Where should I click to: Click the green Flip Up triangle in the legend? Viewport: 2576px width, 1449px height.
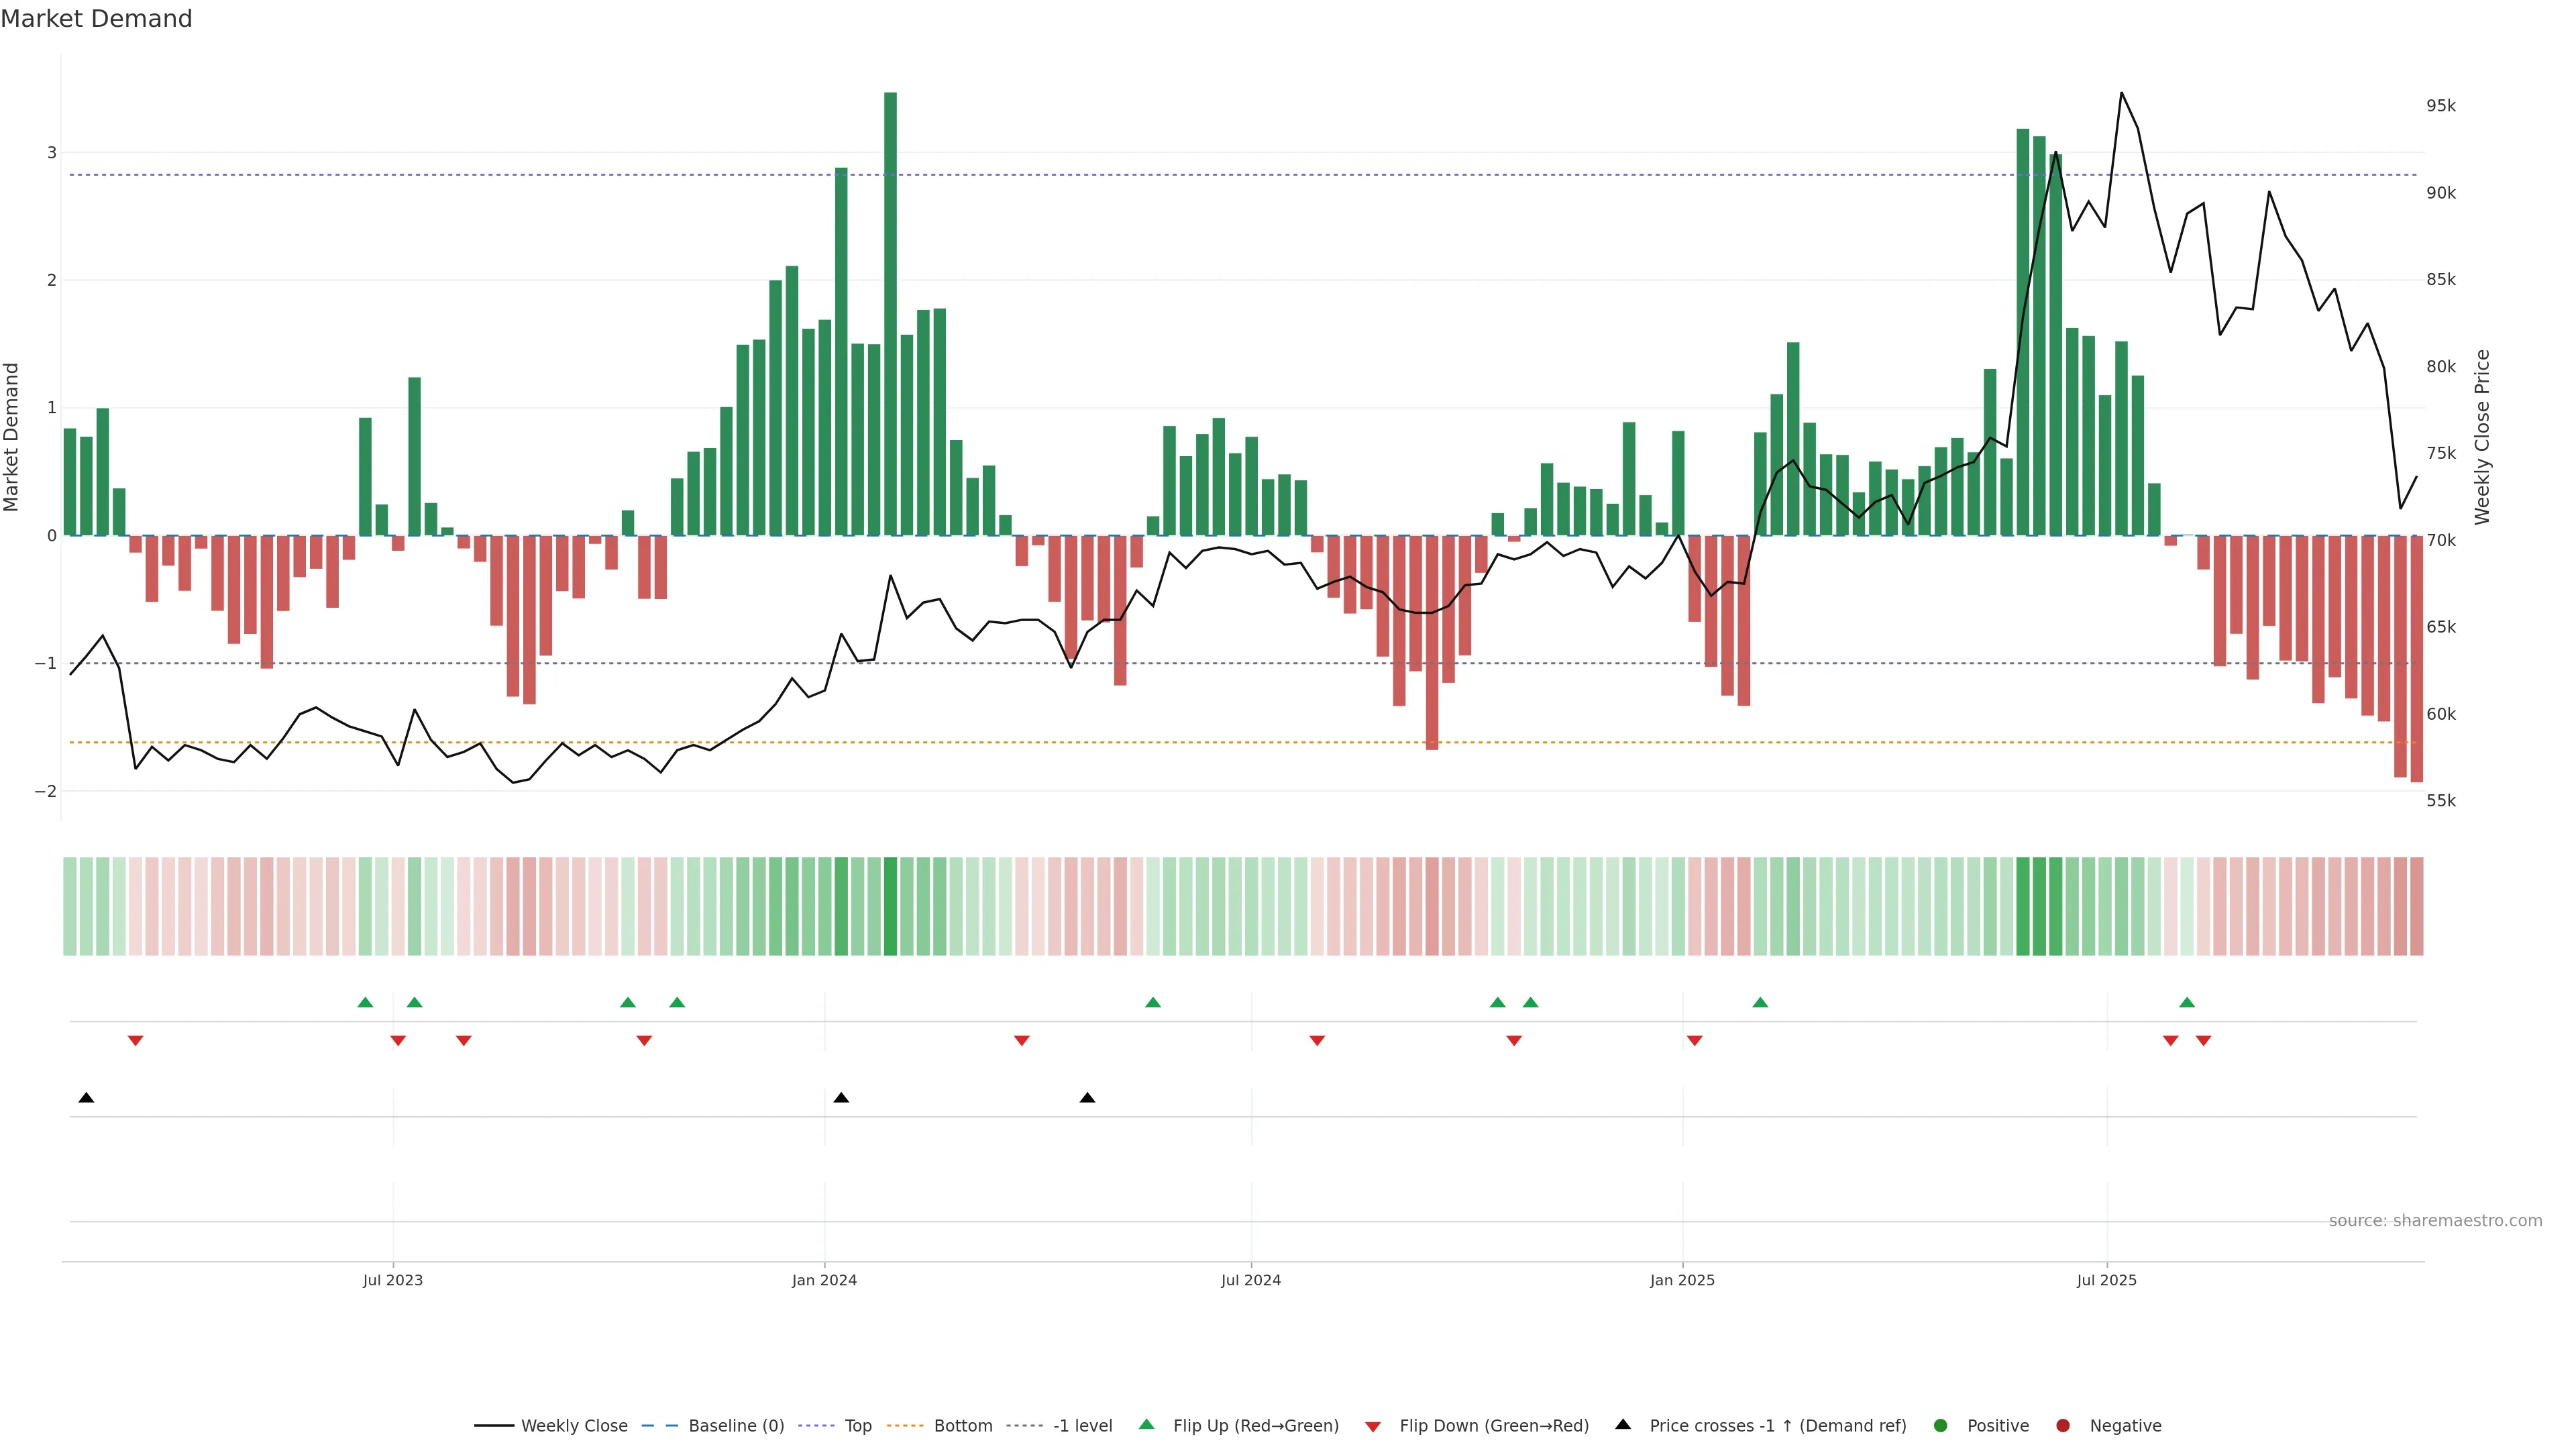(x=1147, y=1425)
